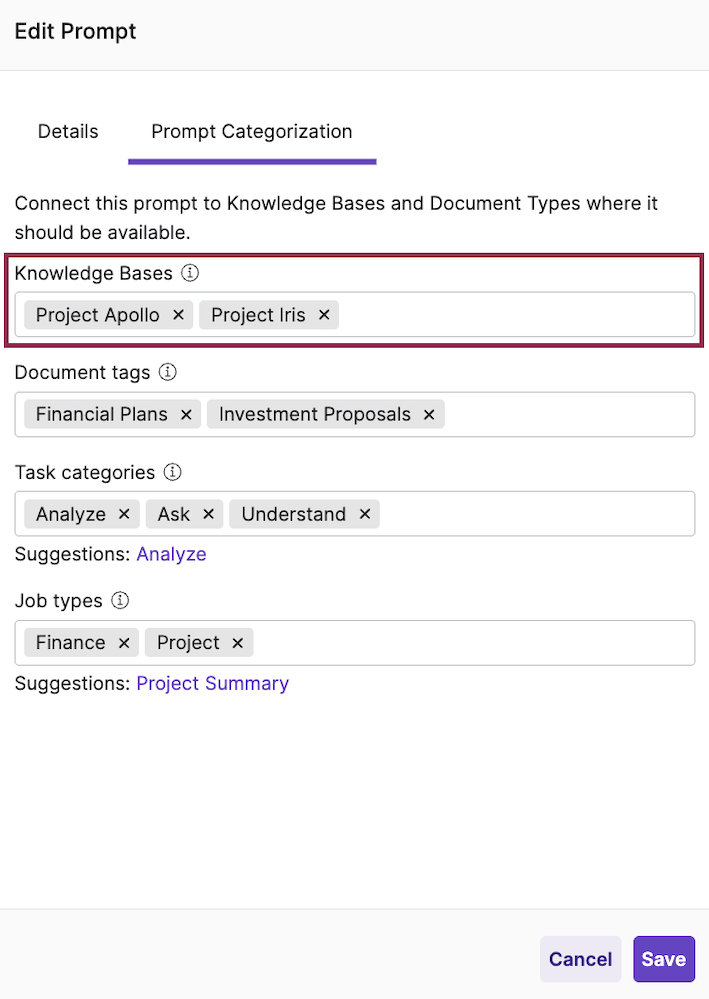Switch to the Details tab
Screen dimensions: 709x999
(x=68, y=132)
